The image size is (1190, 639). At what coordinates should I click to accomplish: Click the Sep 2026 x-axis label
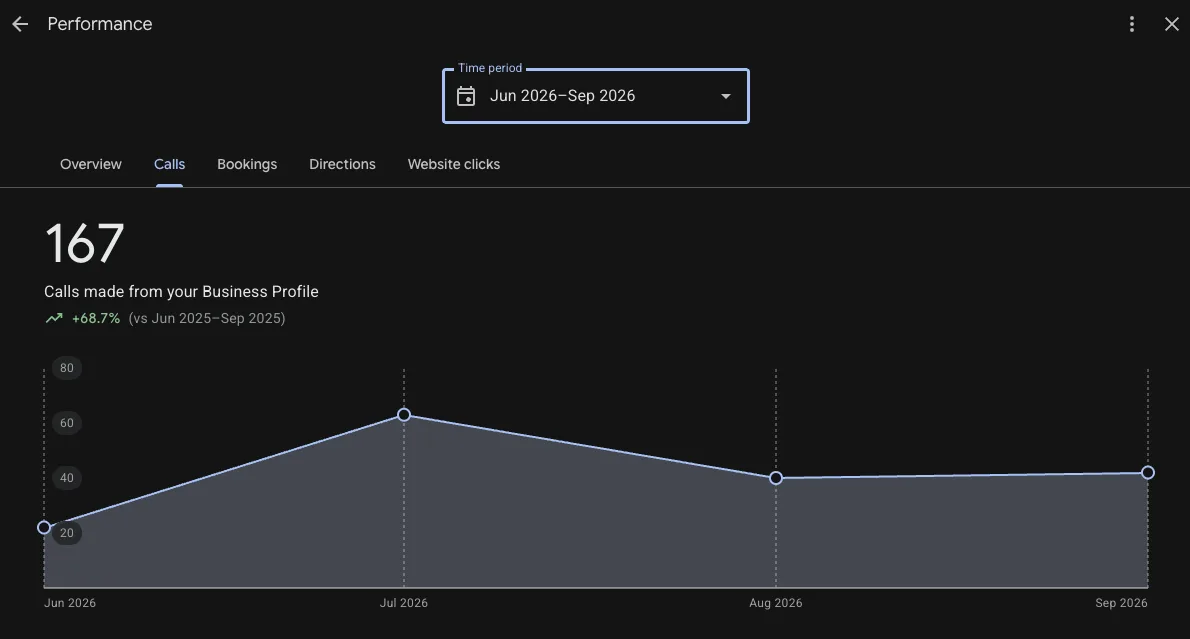click(1121, 603)
